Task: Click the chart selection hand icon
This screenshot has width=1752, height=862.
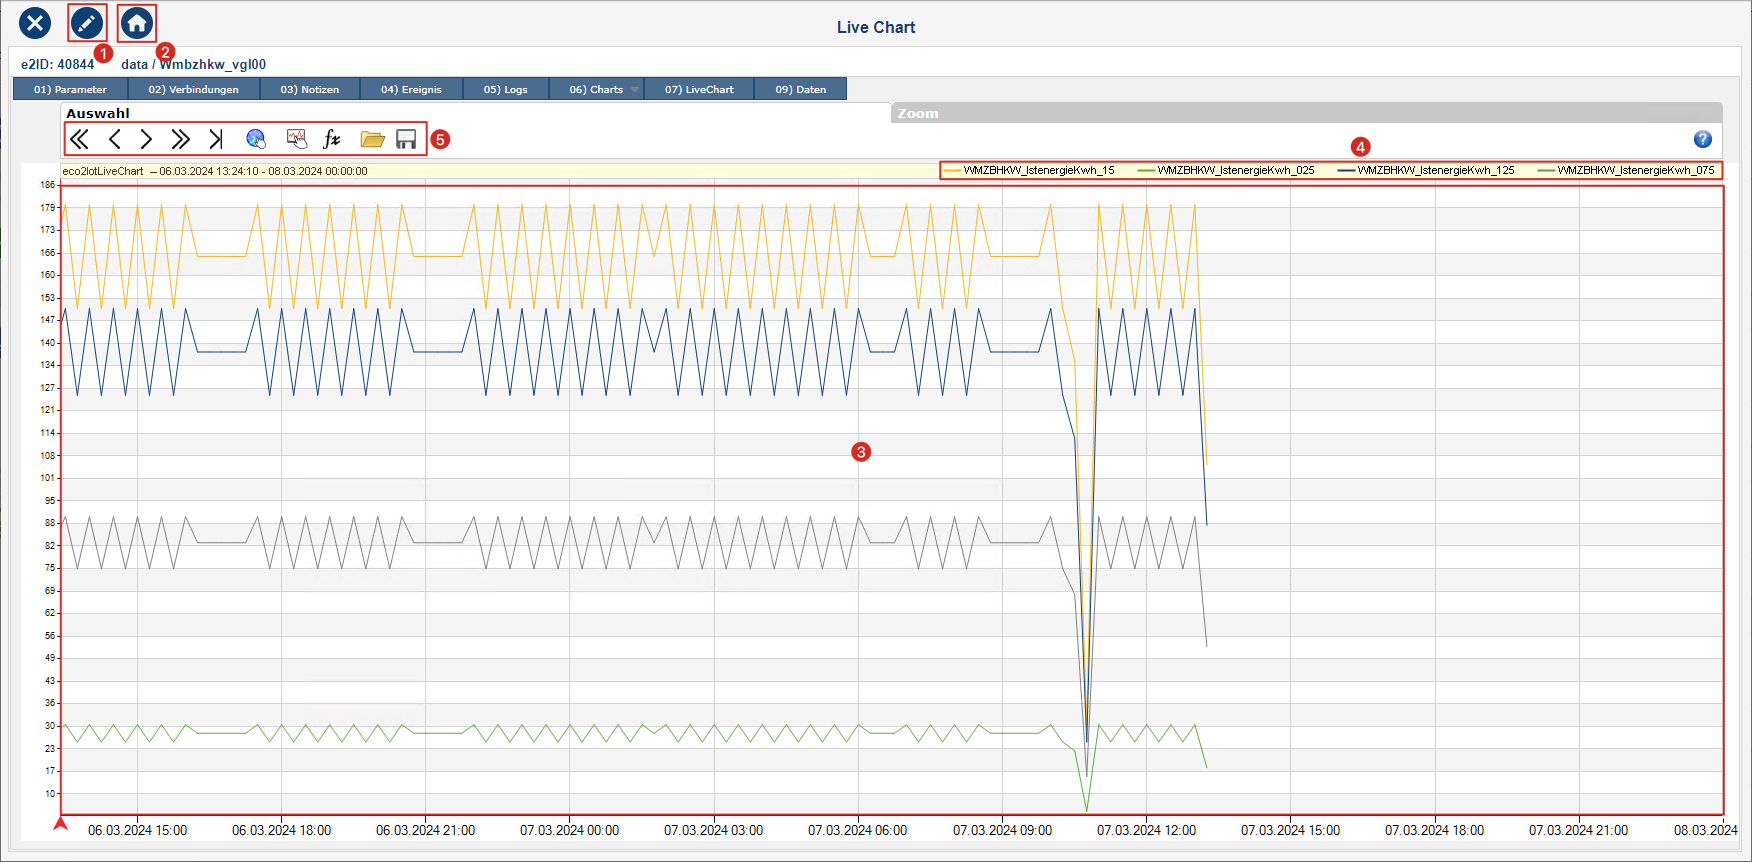Action: (296, 139)
